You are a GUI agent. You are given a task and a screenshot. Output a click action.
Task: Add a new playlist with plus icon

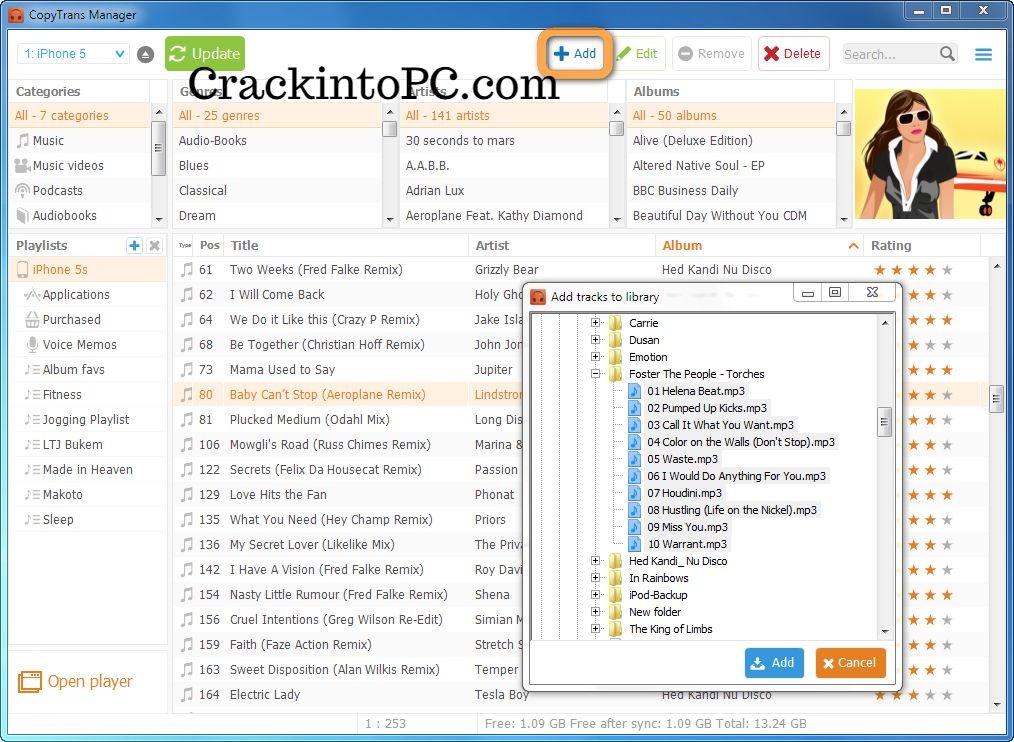point(134,245)
